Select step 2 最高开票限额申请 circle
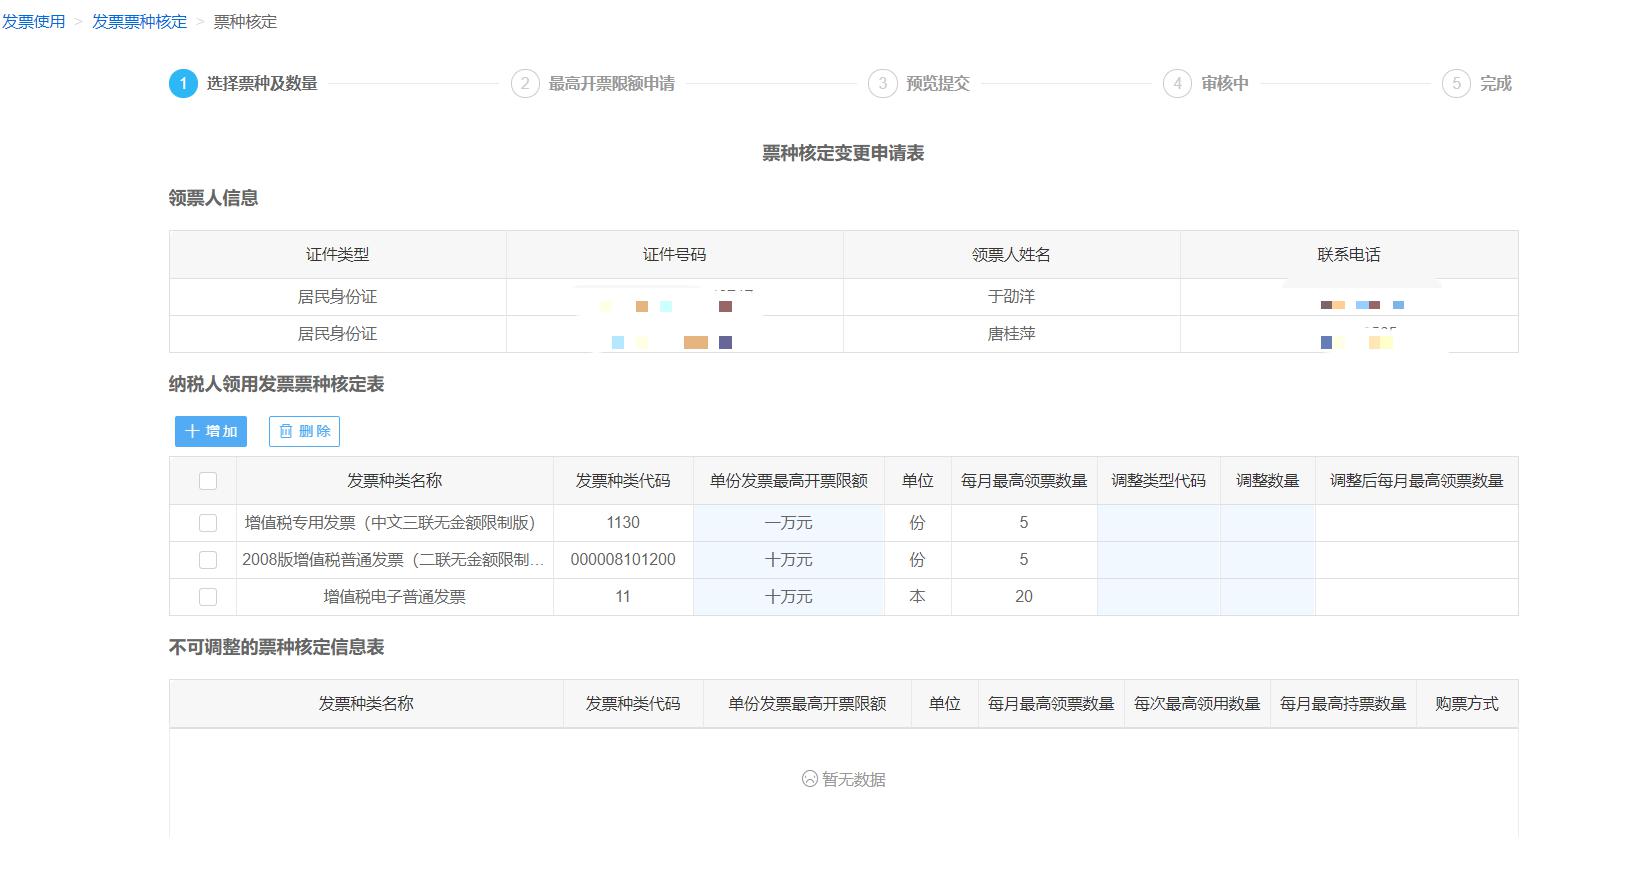The height and width of the screenshot is (873, 1642). coord(525,83)
